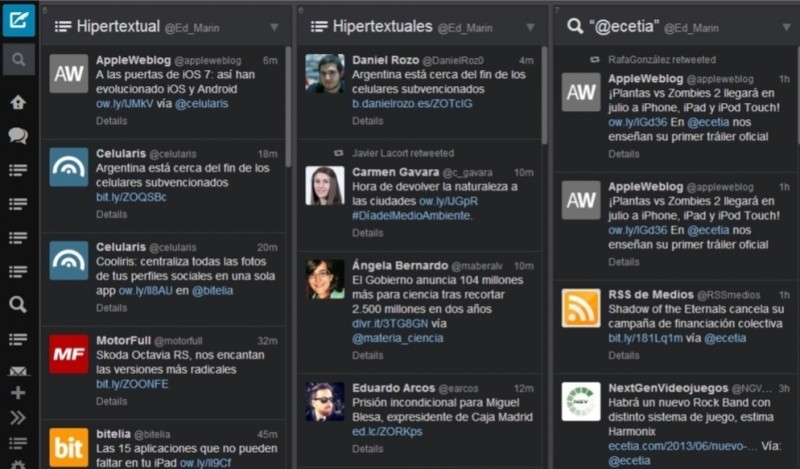Add a column with the plus icon

18,392
